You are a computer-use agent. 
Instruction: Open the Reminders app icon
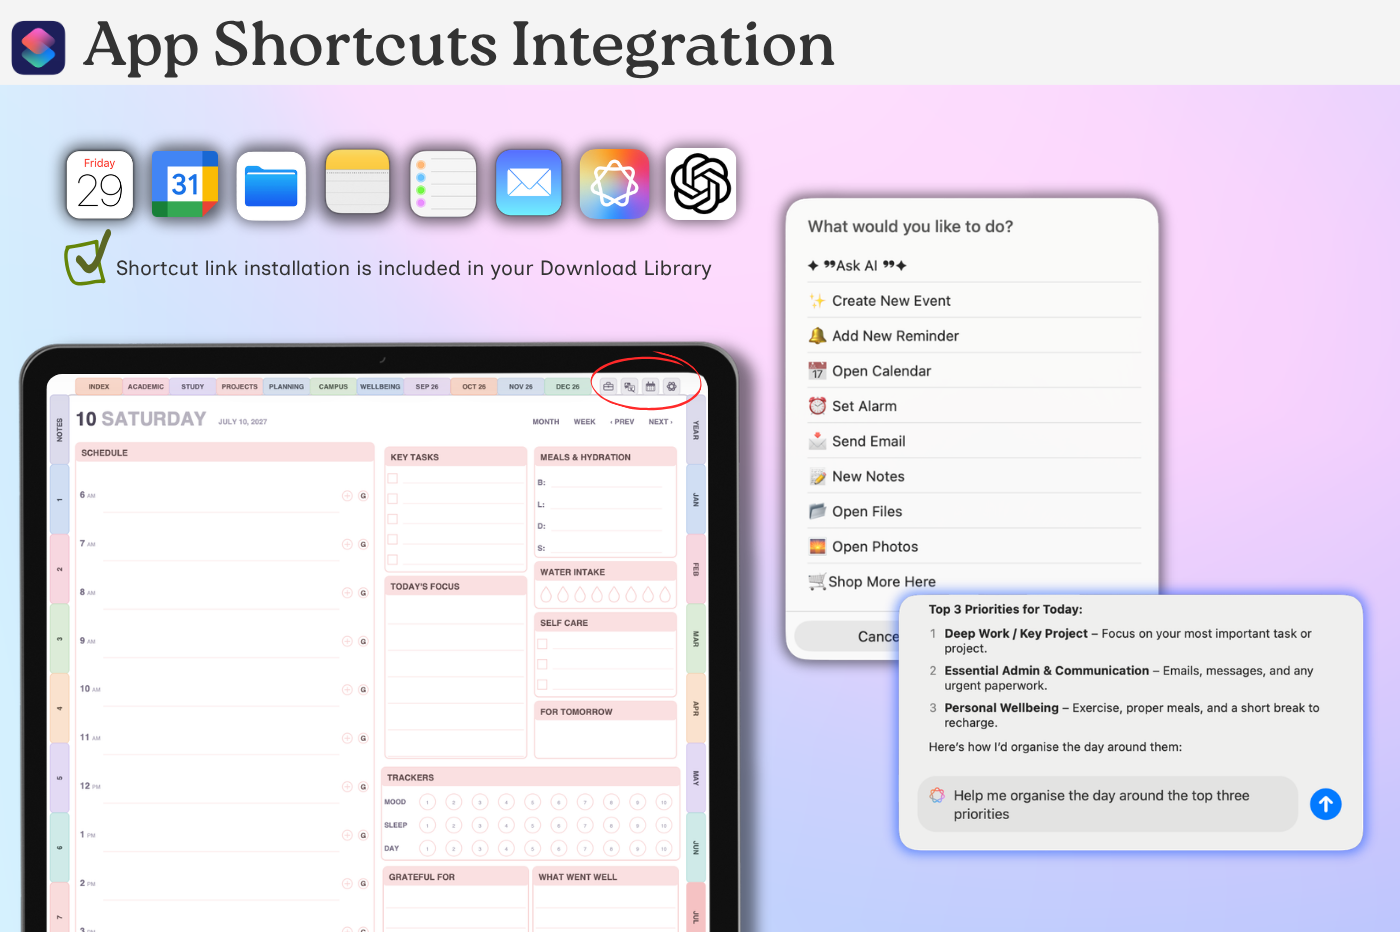tap(443, 185)
